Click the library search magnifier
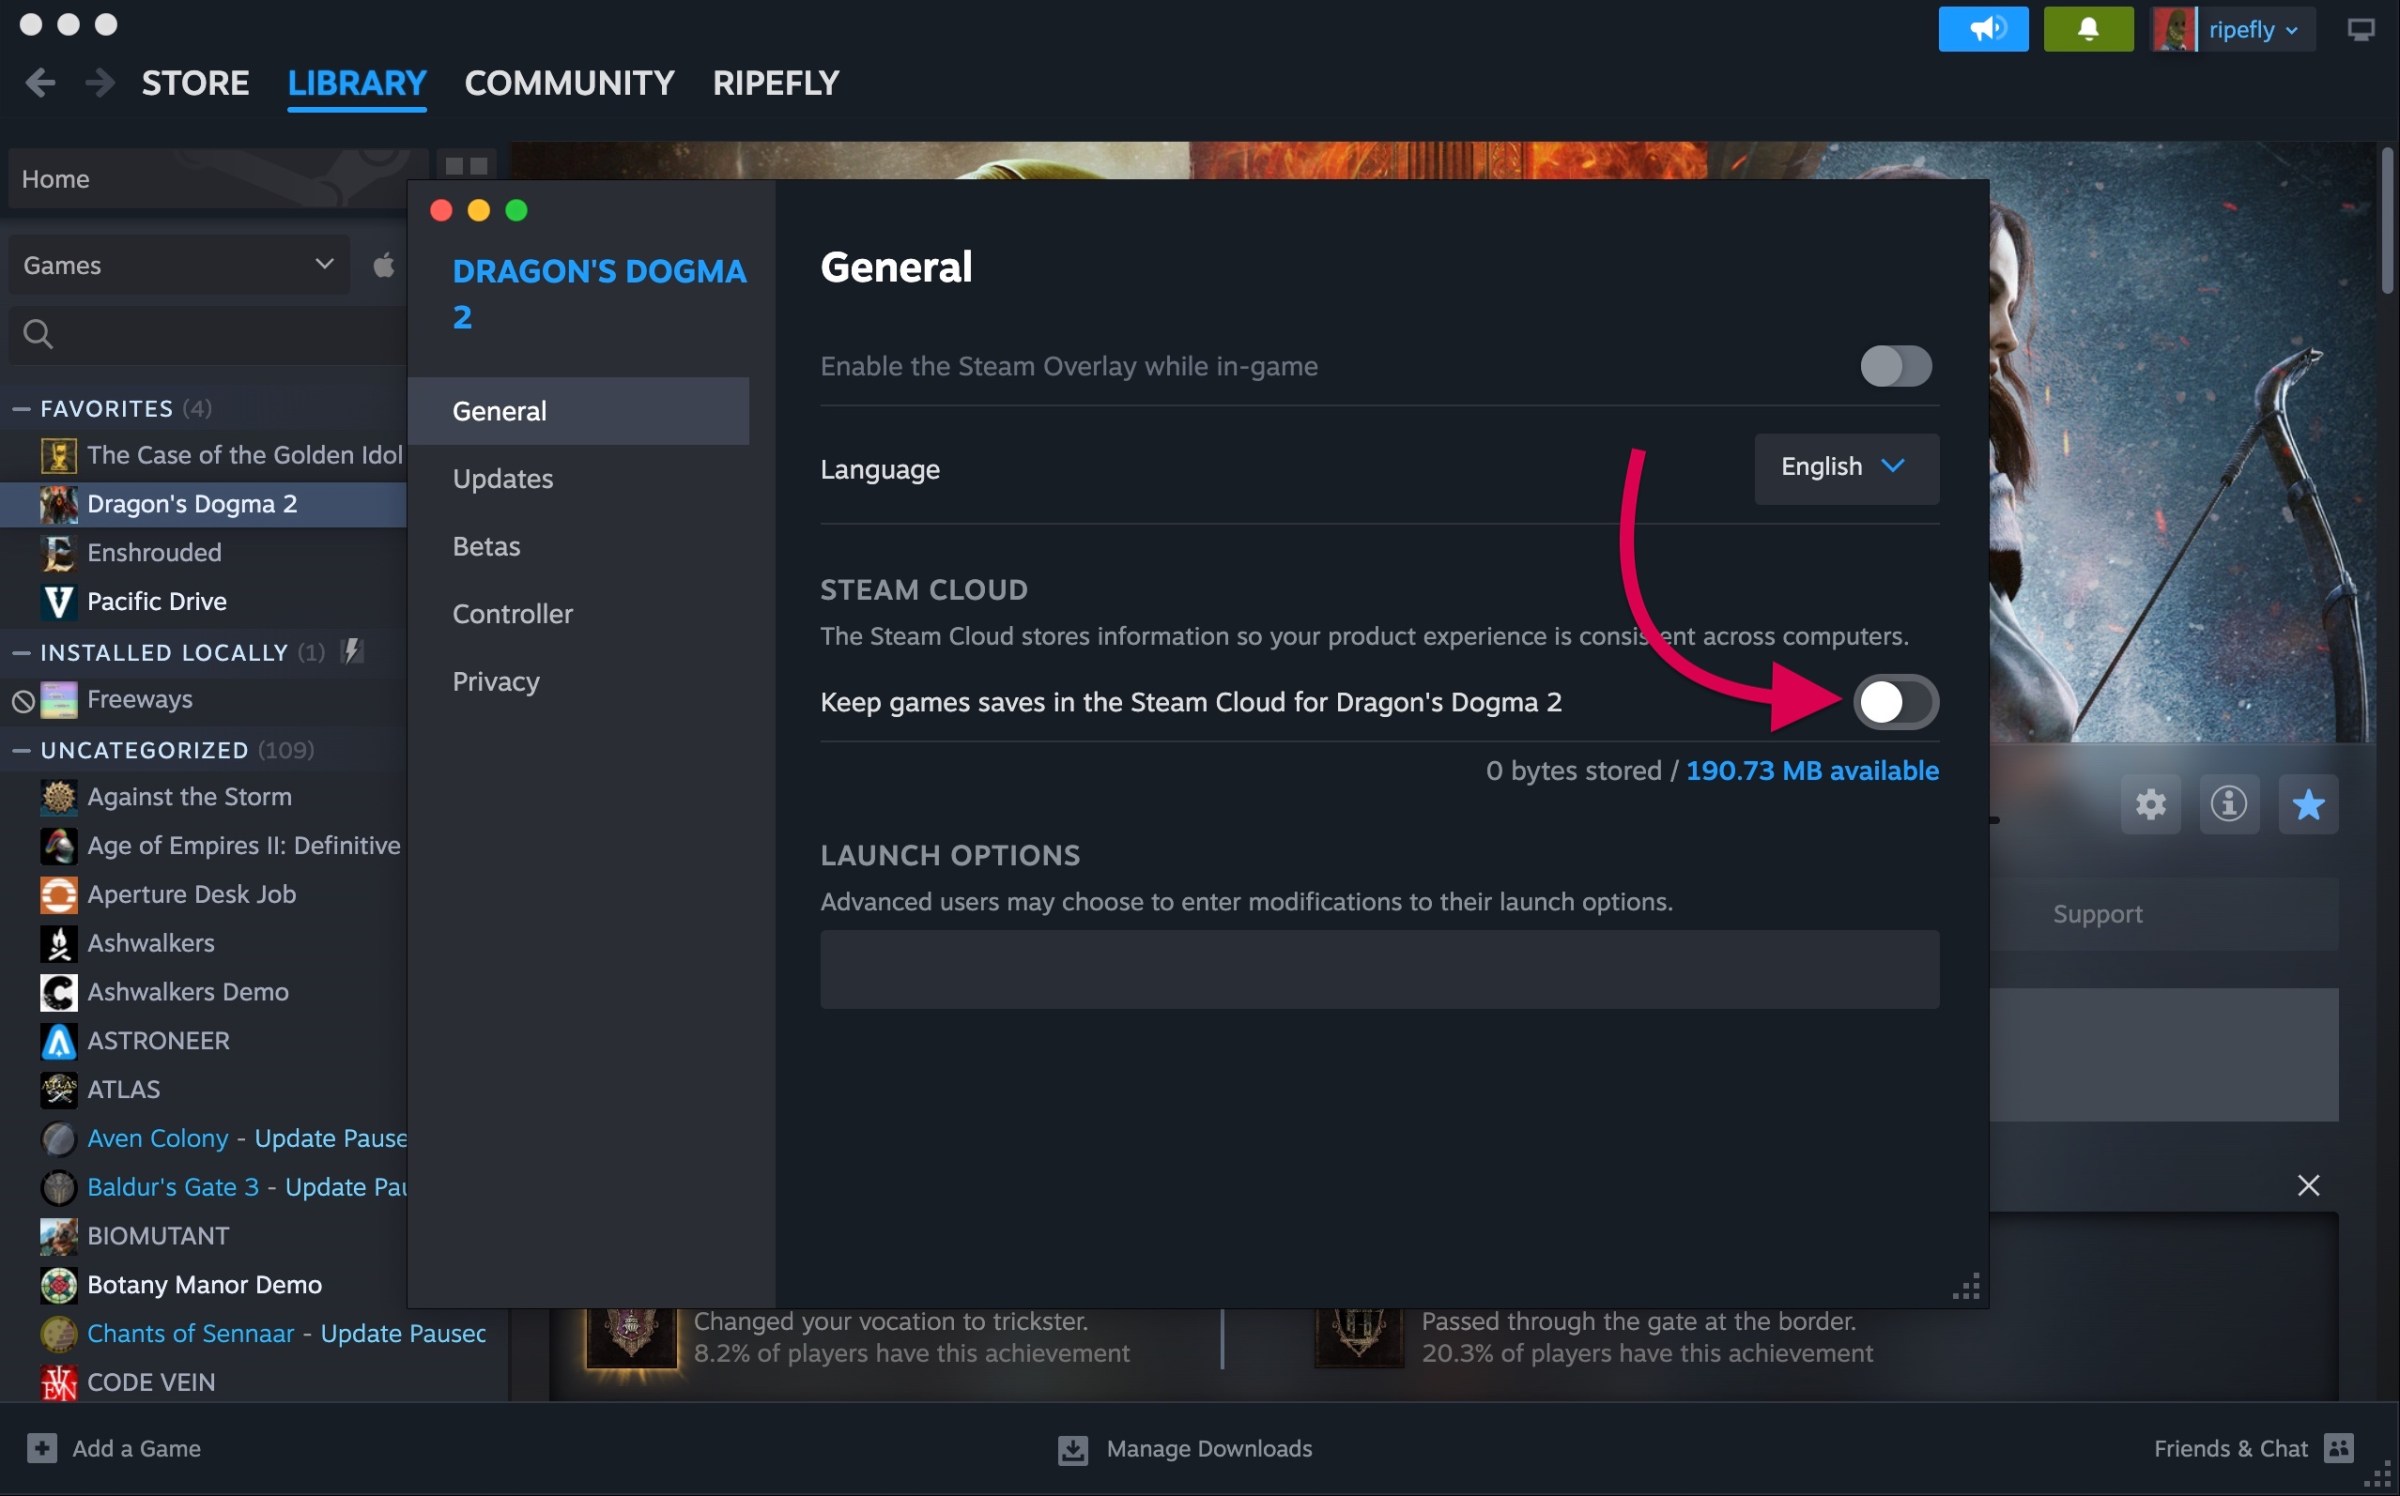Screen dimensions: 2400x1496 click(x=38, y=333)
